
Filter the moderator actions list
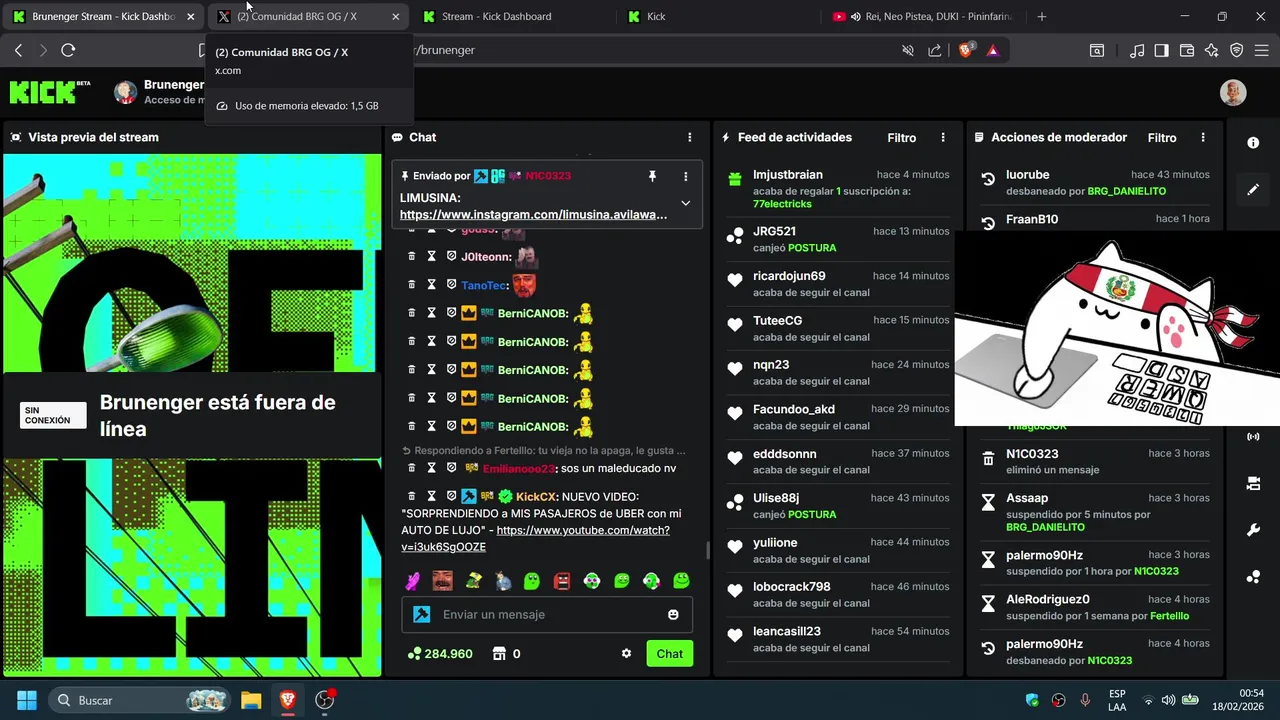coord(1162,137)
